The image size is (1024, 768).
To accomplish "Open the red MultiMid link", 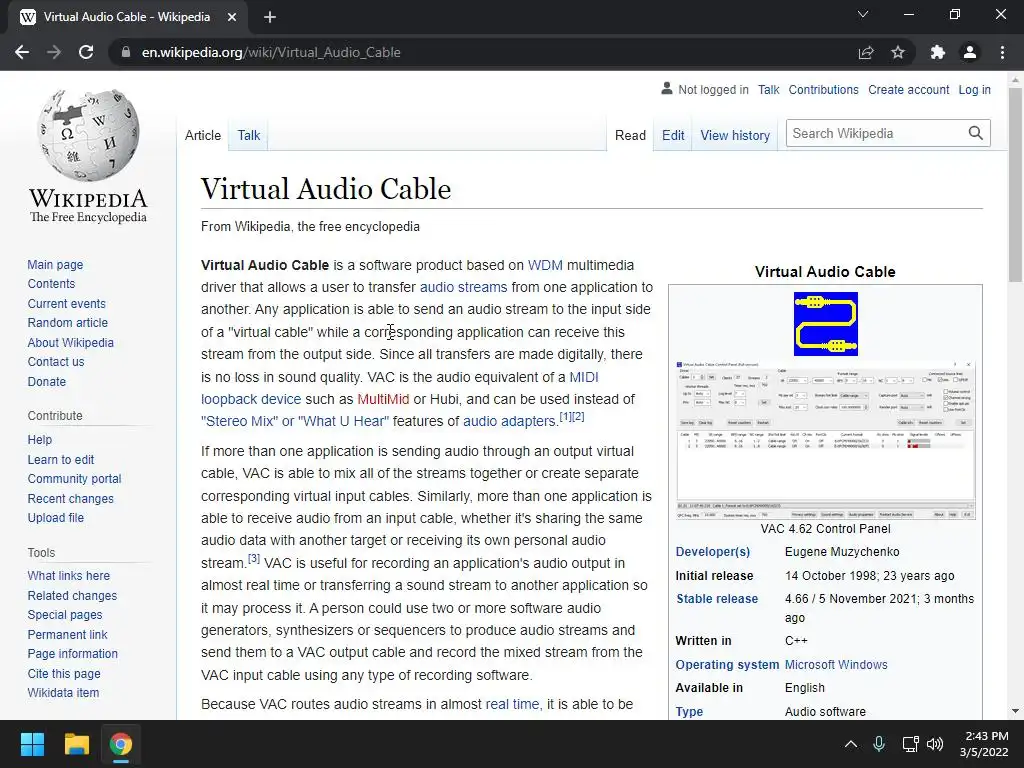I will click(x=383, y=399).
